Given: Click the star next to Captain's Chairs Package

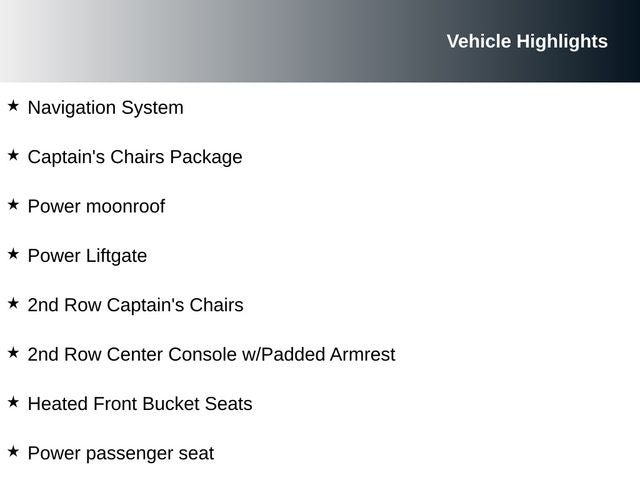Looking at the screenshot, I should coord(13,155).
